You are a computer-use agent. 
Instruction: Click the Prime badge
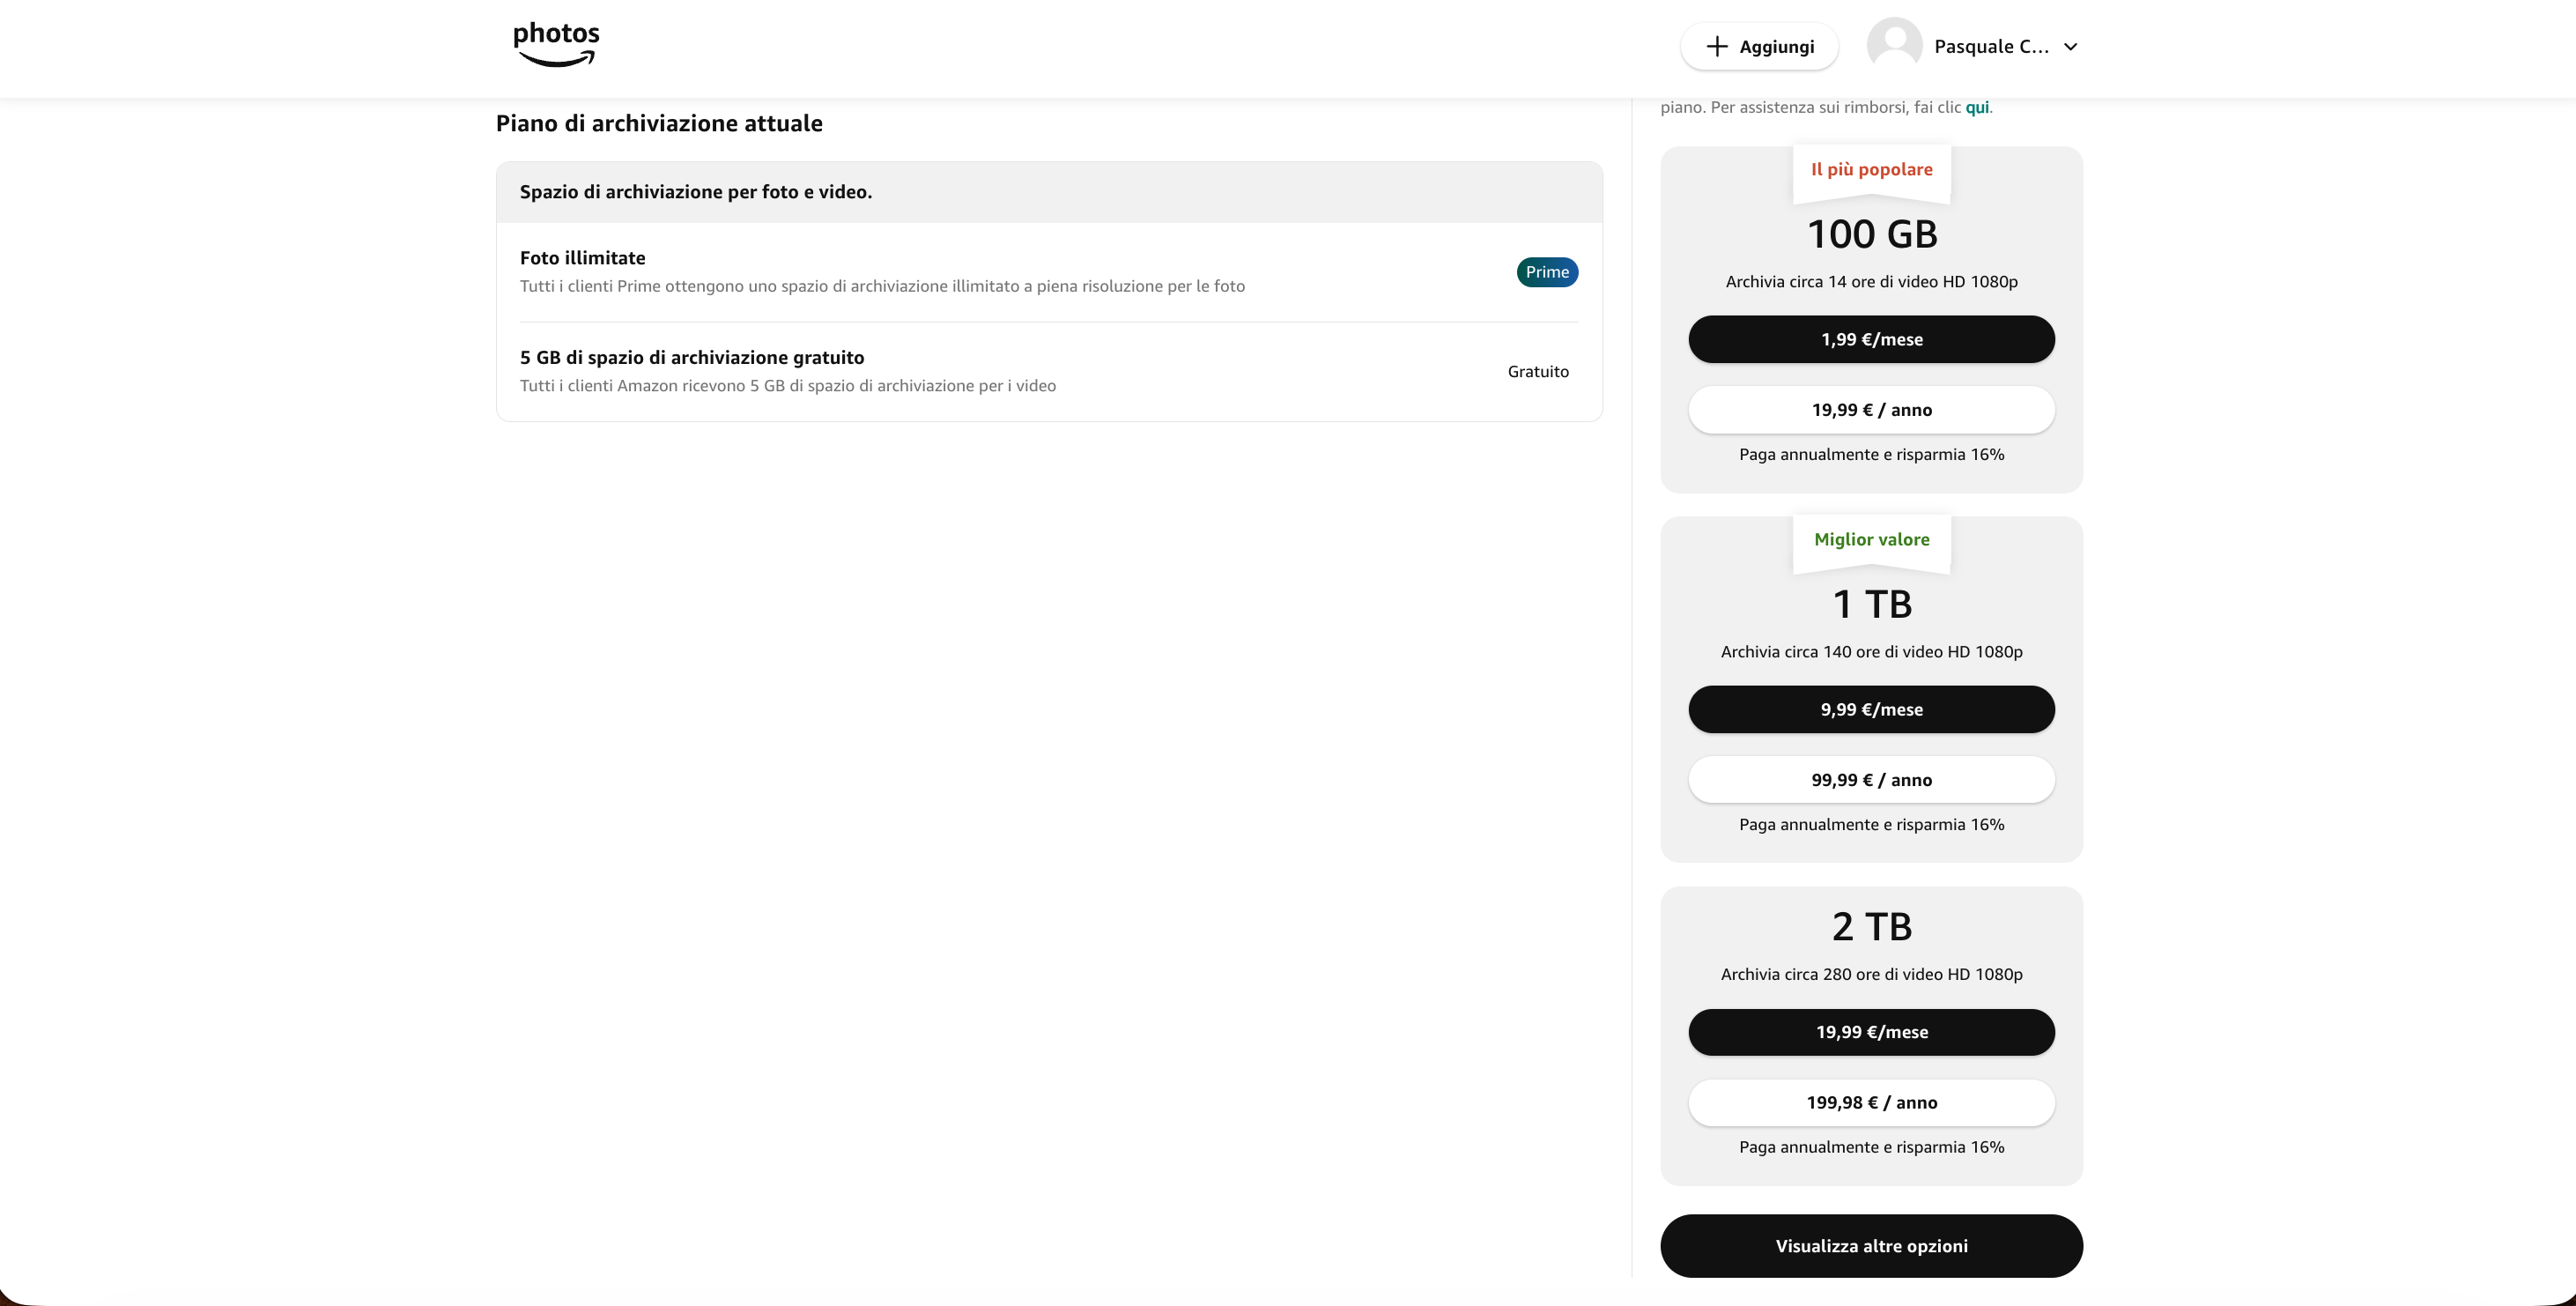pyautogui.click(x=1546, y=272)
